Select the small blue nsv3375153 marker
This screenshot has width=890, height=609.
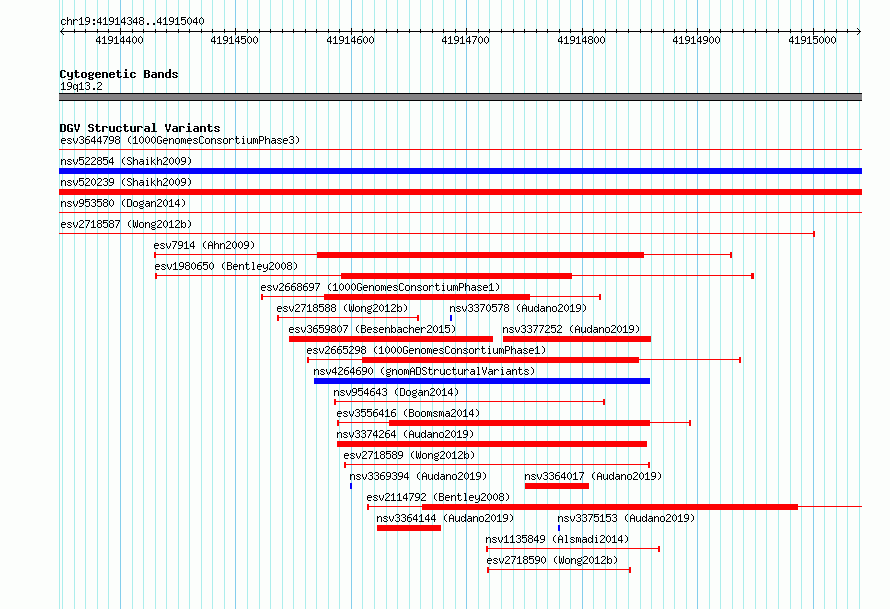click(x=559, y=528)
